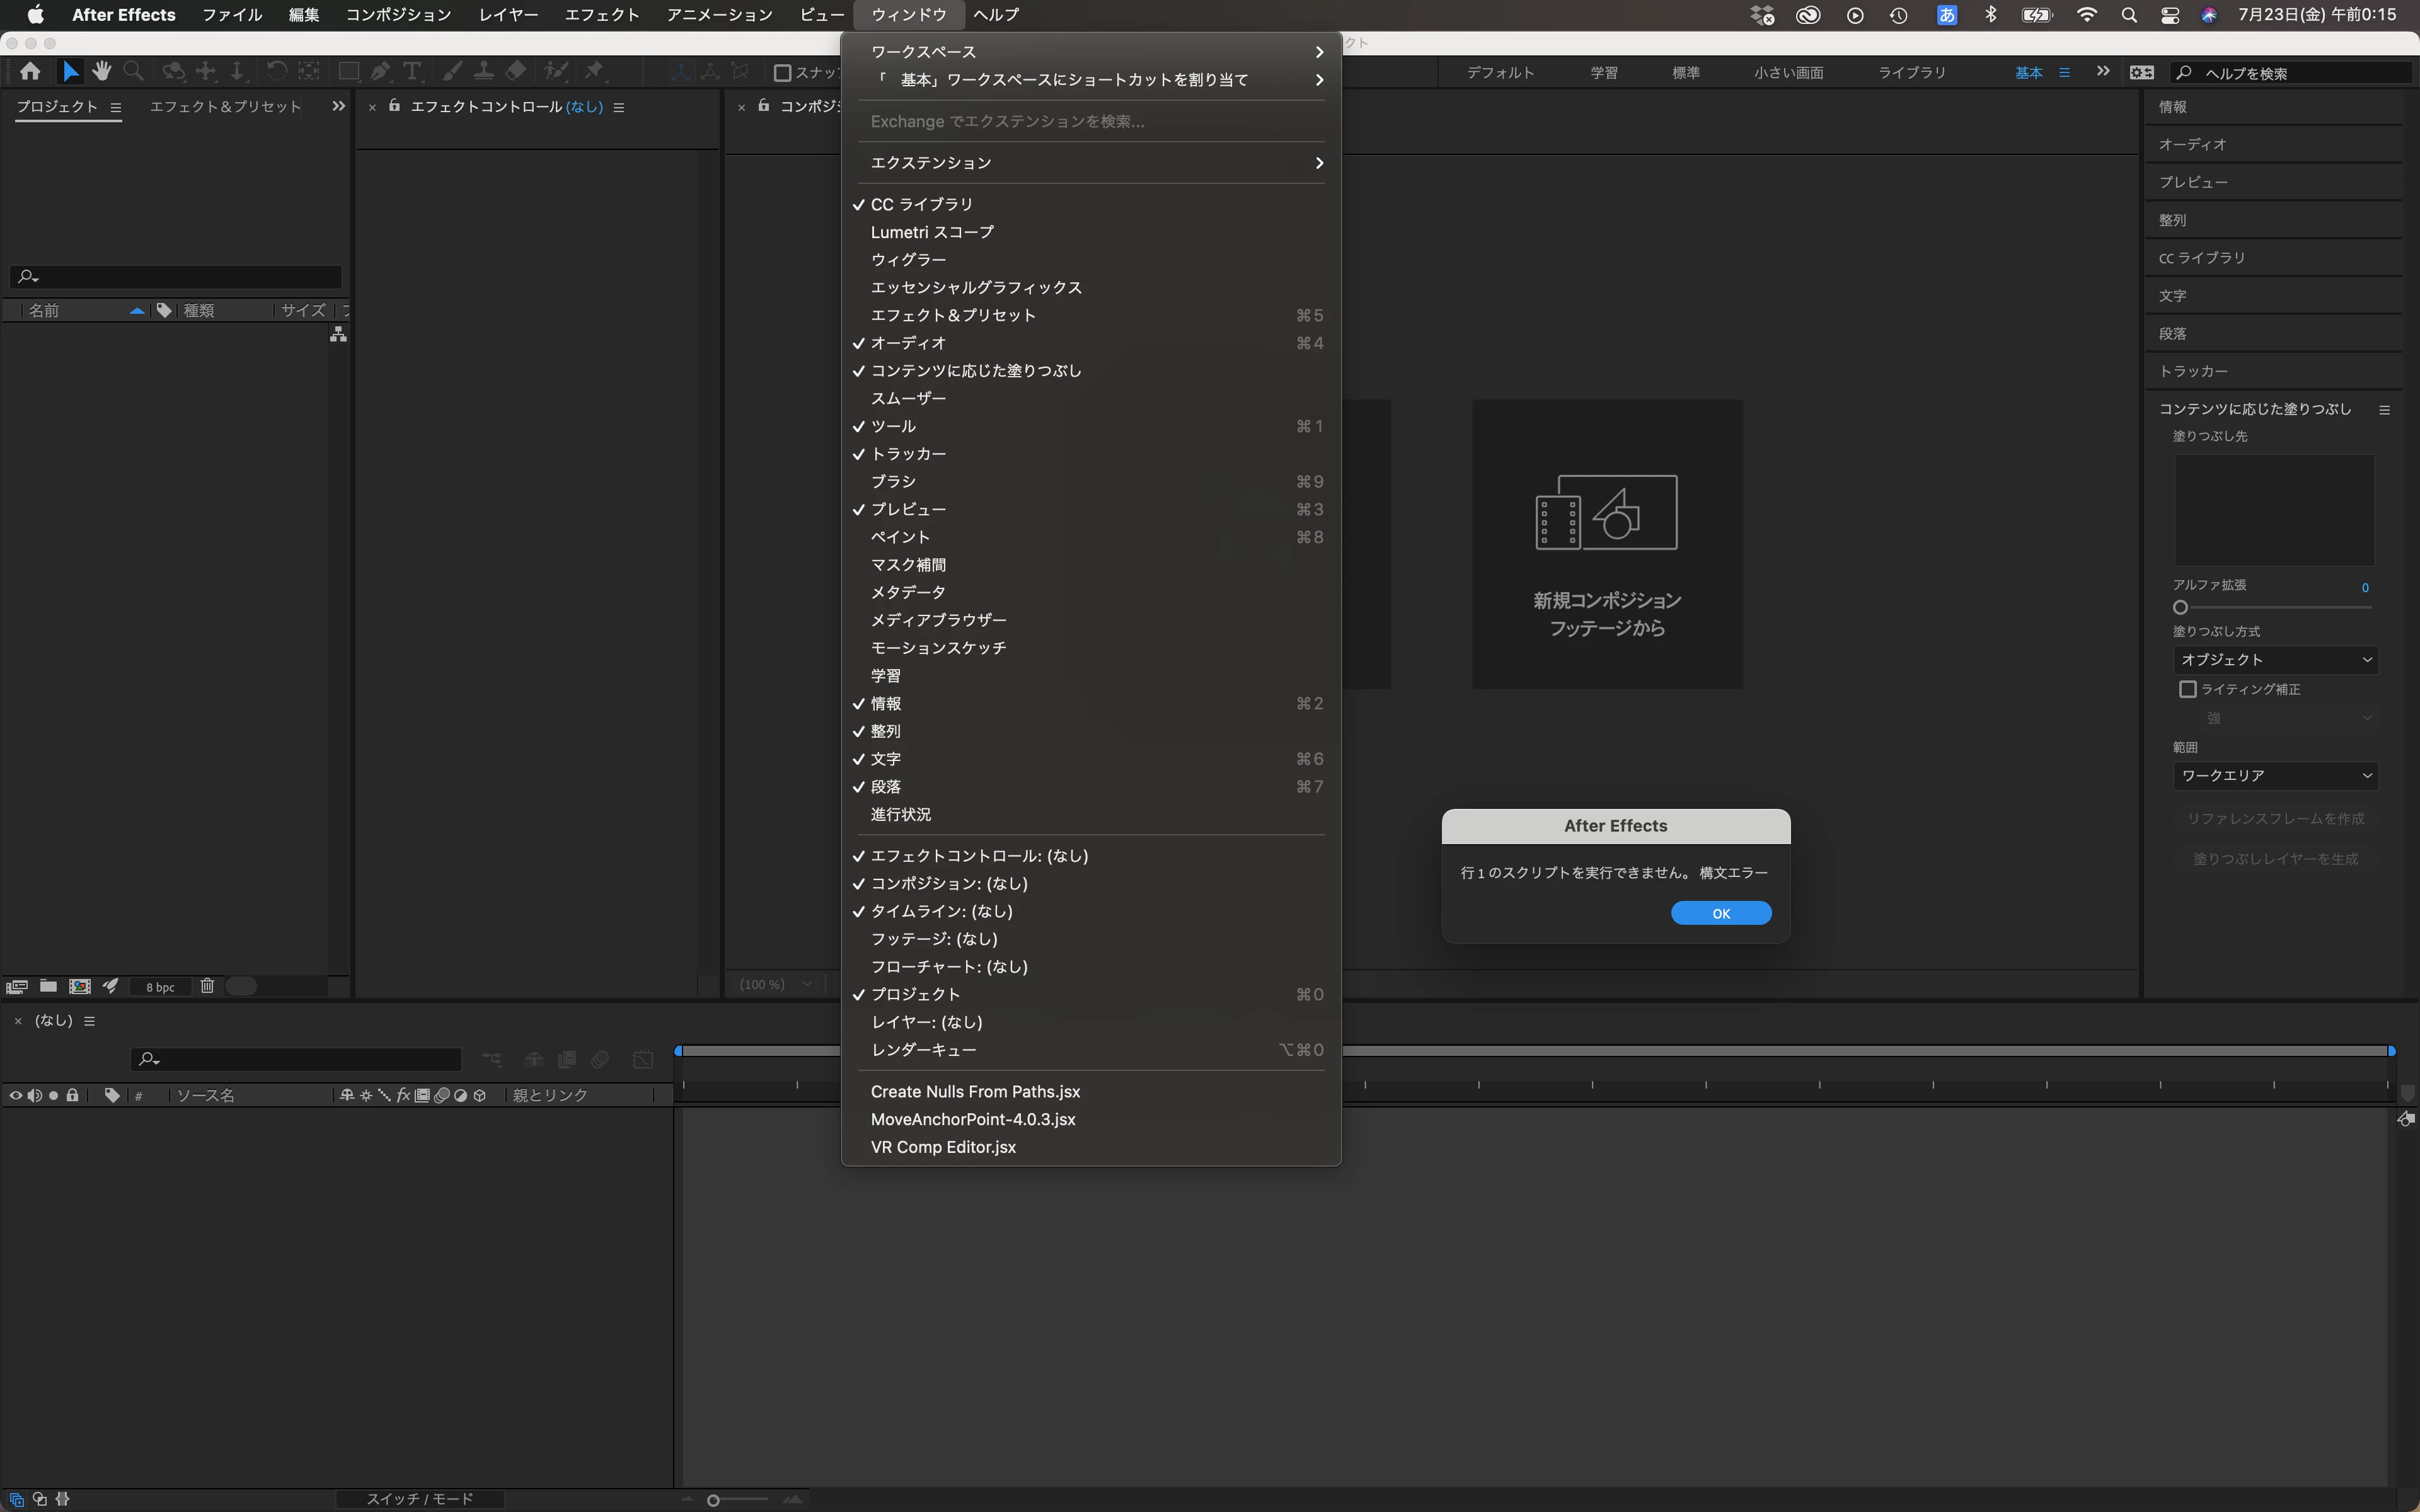Enable the ライティング補正 checkbox
Image resolution: width=2420 pixels, height=1512 pixels.
(x=2187, y=689)
